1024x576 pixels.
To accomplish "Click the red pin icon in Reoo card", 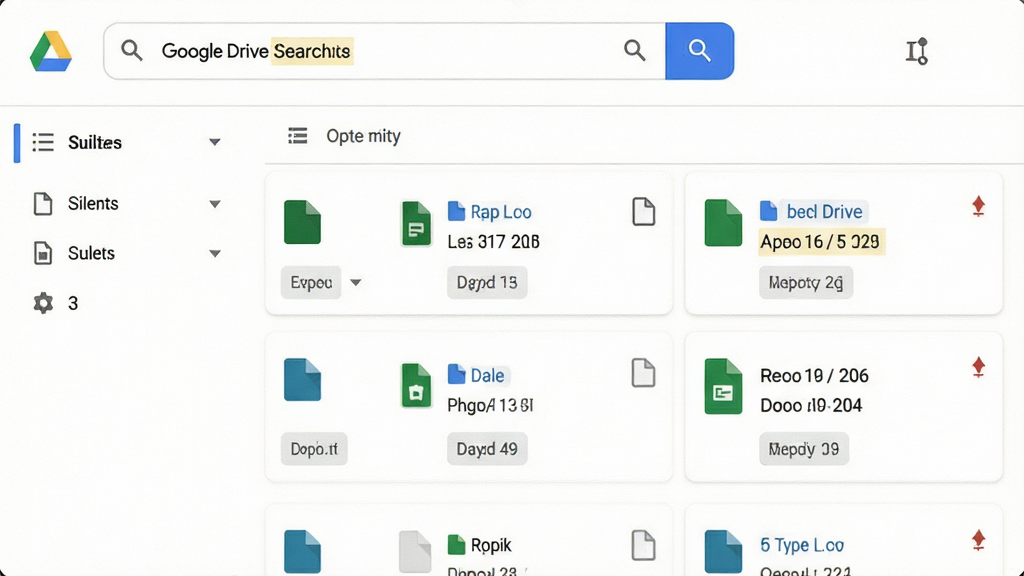I will 978,368.
